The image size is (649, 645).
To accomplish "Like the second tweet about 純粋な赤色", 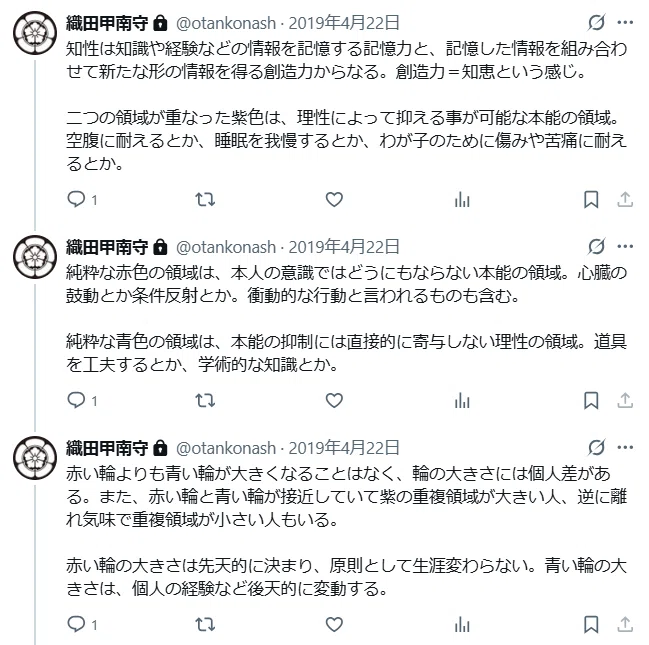I will [334, 400].
